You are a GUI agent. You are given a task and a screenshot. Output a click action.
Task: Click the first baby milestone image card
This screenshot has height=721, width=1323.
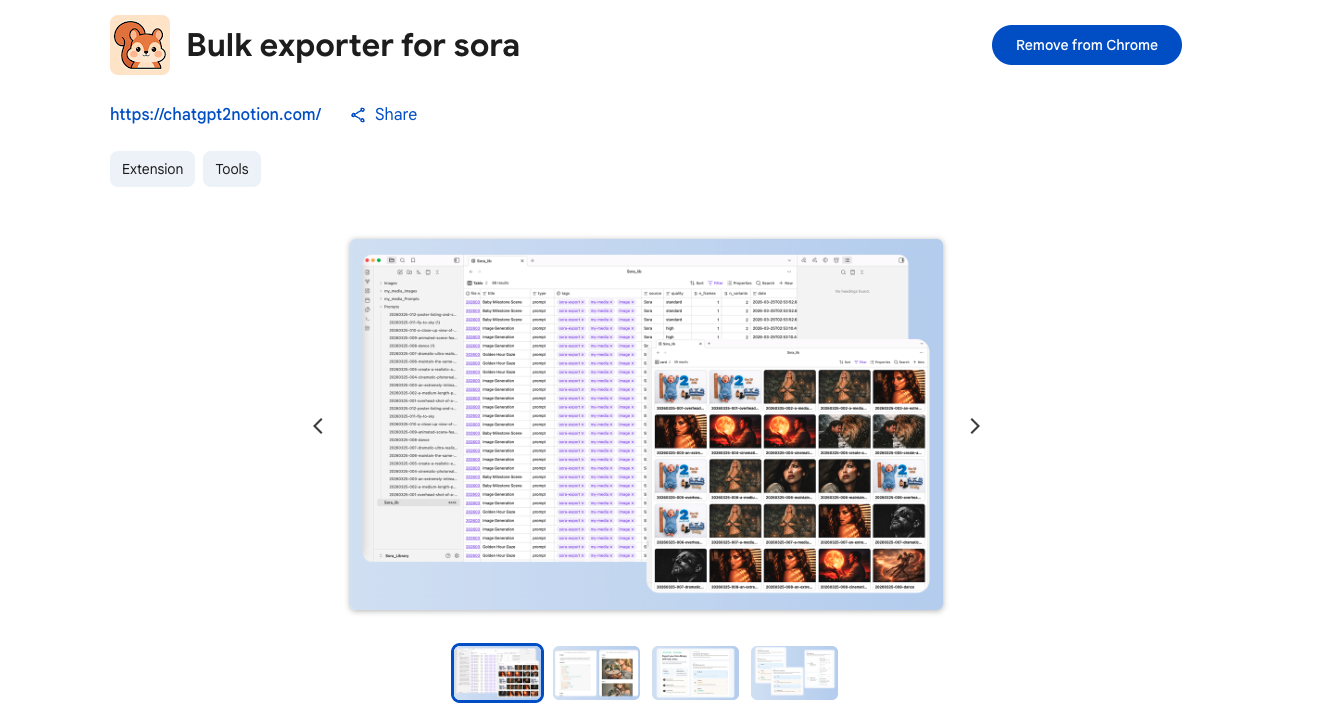[x=681, y=387]
